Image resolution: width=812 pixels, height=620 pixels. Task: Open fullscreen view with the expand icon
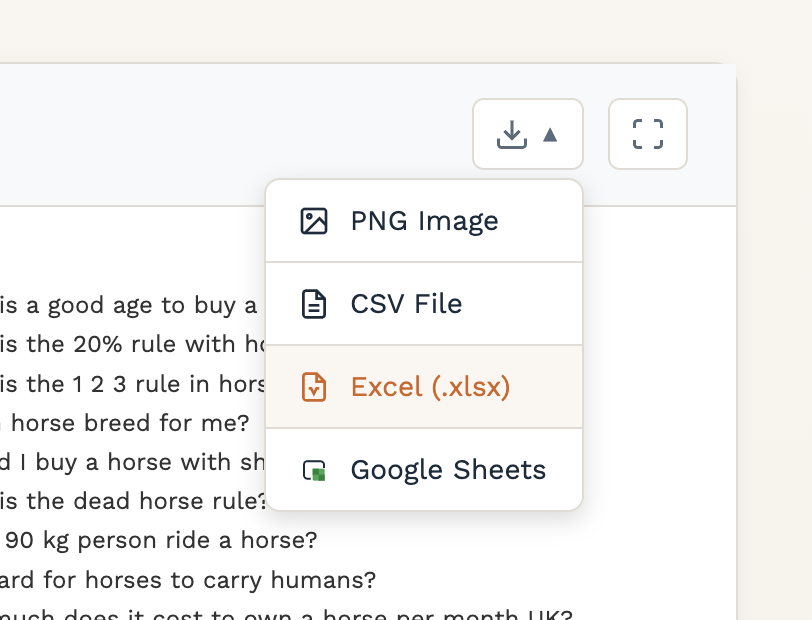(x=647, y=134)
